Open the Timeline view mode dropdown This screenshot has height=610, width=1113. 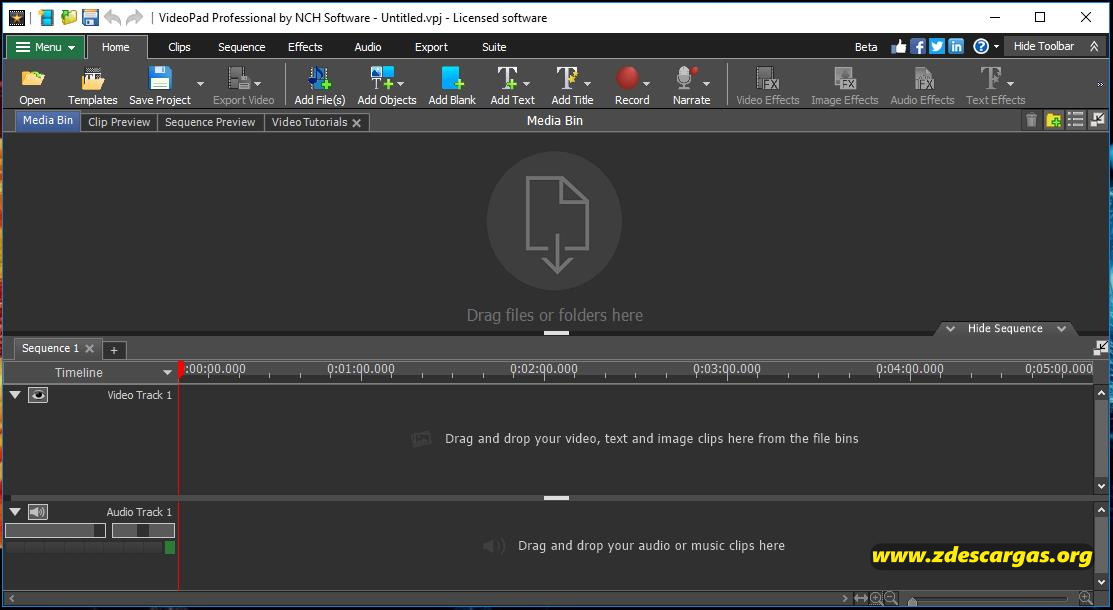(x=168, y=373)
